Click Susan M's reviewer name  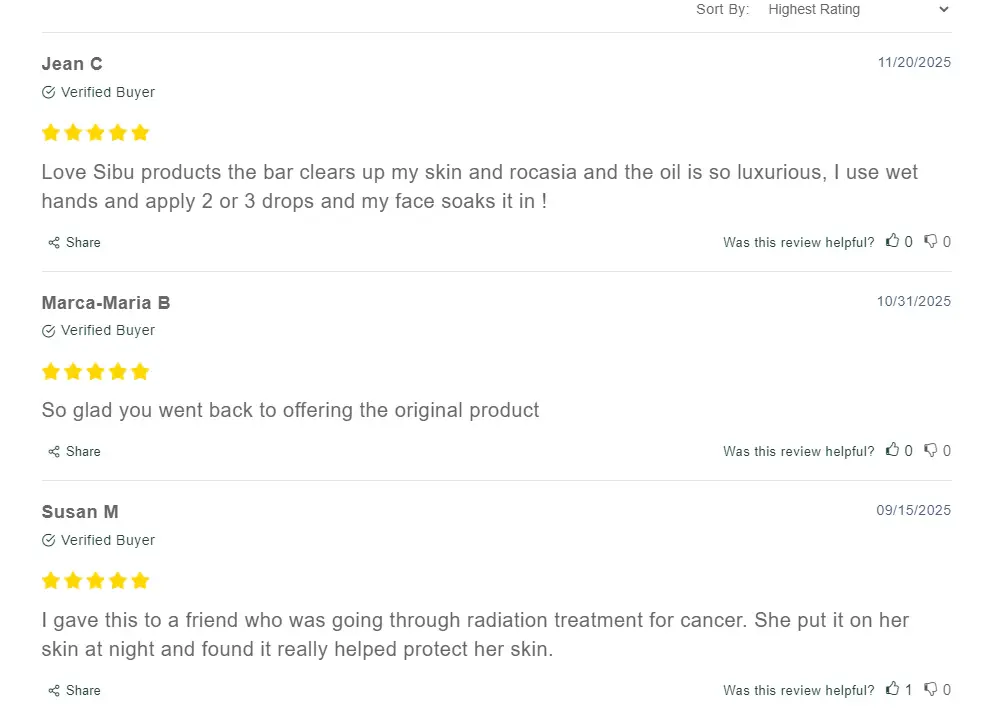point(79,511)
